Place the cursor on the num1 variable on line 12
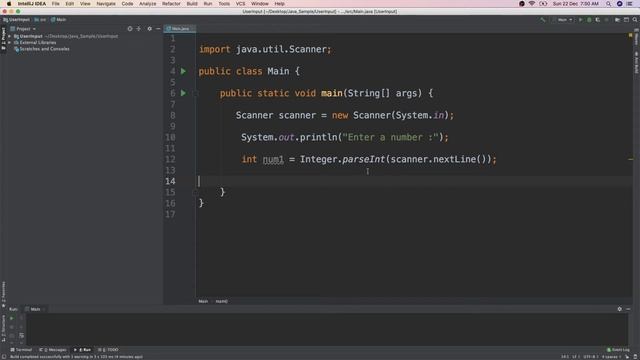Viewport: 640px width, 360px height. click(273, 159)
